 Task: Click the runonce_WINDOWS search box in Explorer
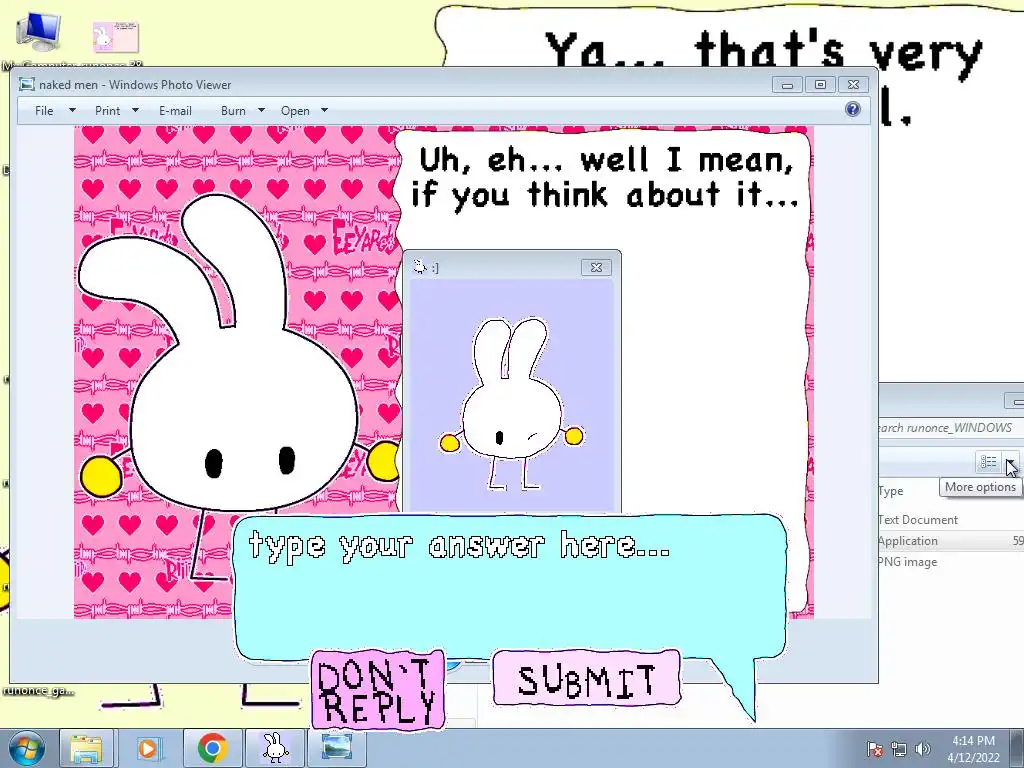click(951, 428)
